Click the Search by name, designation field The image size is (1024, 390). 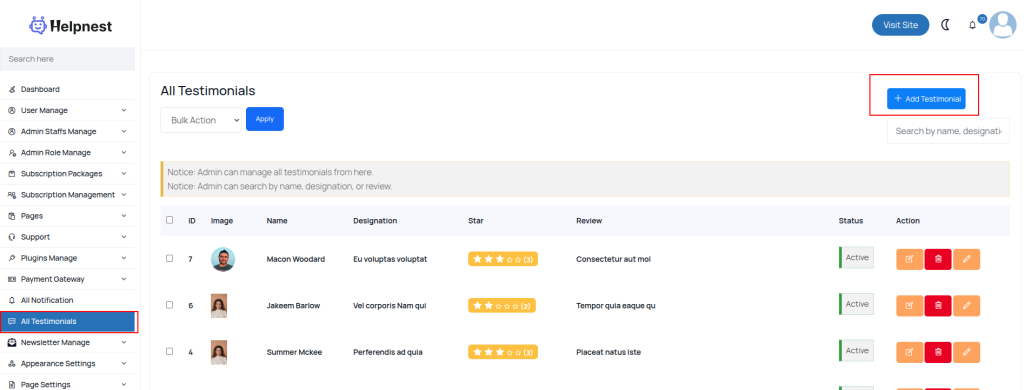point(948,131)
